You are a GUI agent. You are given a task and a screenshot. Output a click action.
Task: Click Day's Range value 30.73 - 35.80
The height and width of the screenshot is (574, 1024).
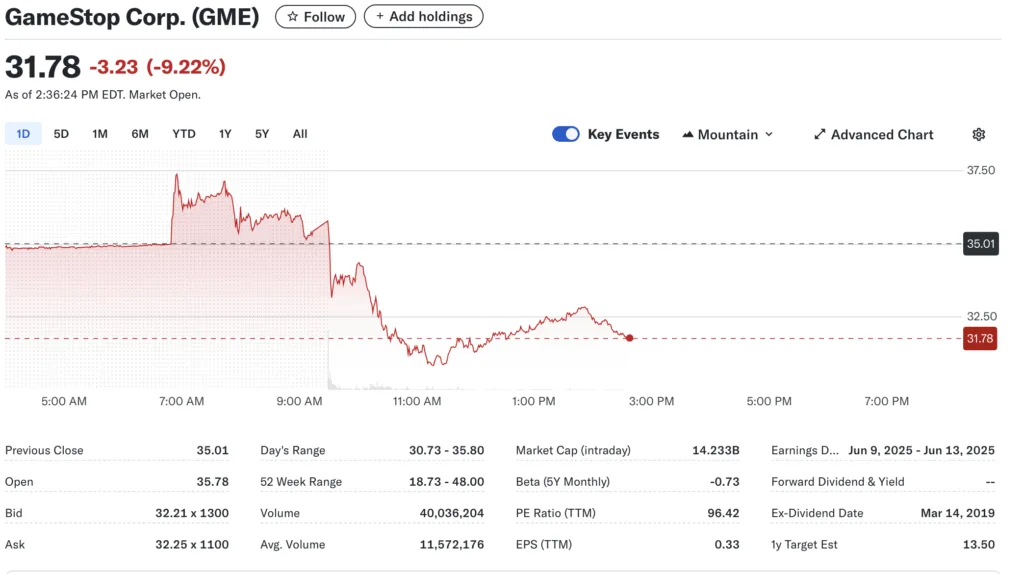(447, 451)
